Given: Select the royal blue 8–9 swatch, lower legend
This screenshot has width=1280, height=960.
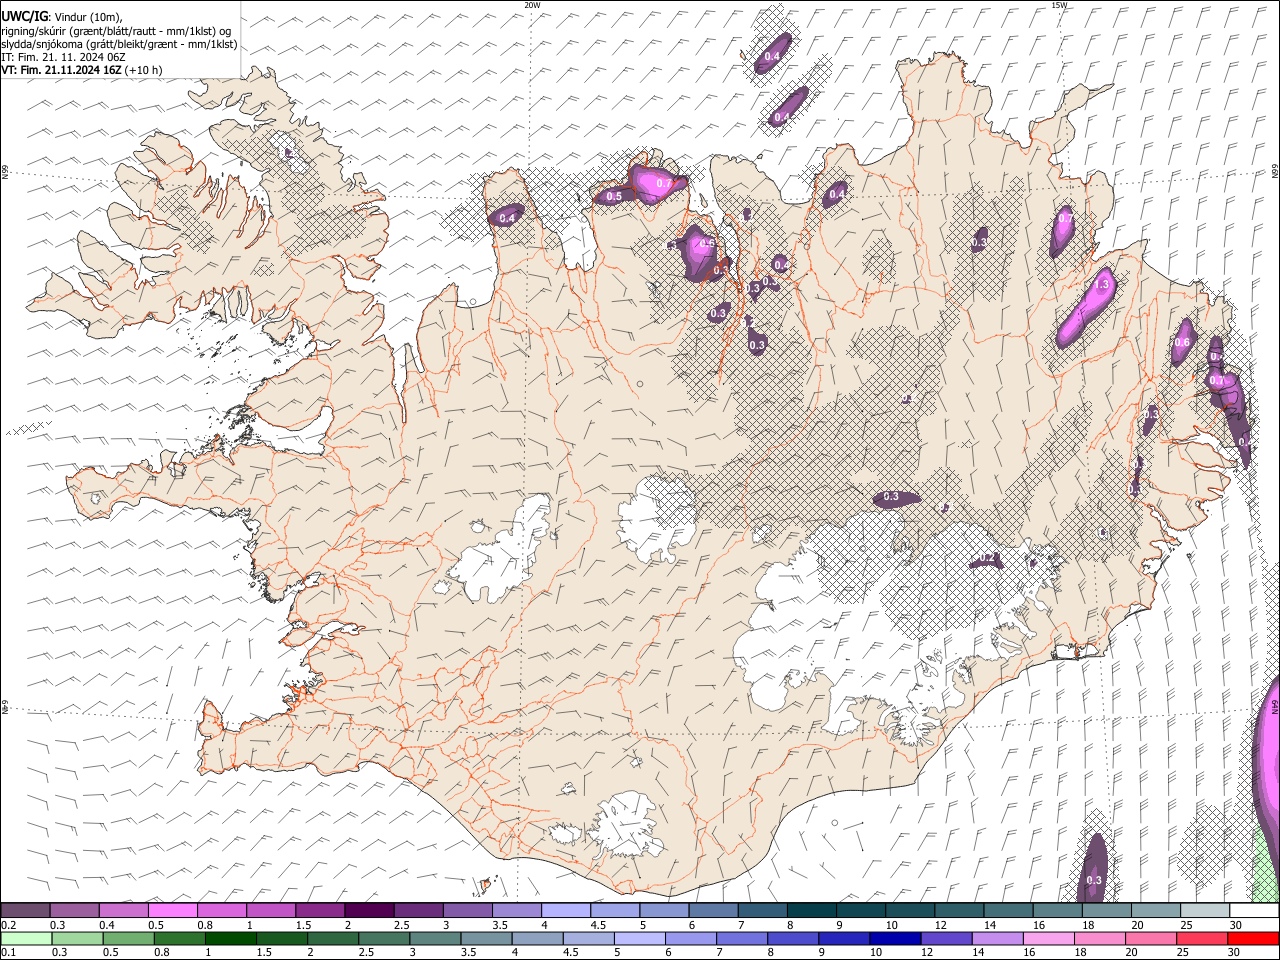Looking at the screenshot, I should pyautogui.click(x=793, y=939).
